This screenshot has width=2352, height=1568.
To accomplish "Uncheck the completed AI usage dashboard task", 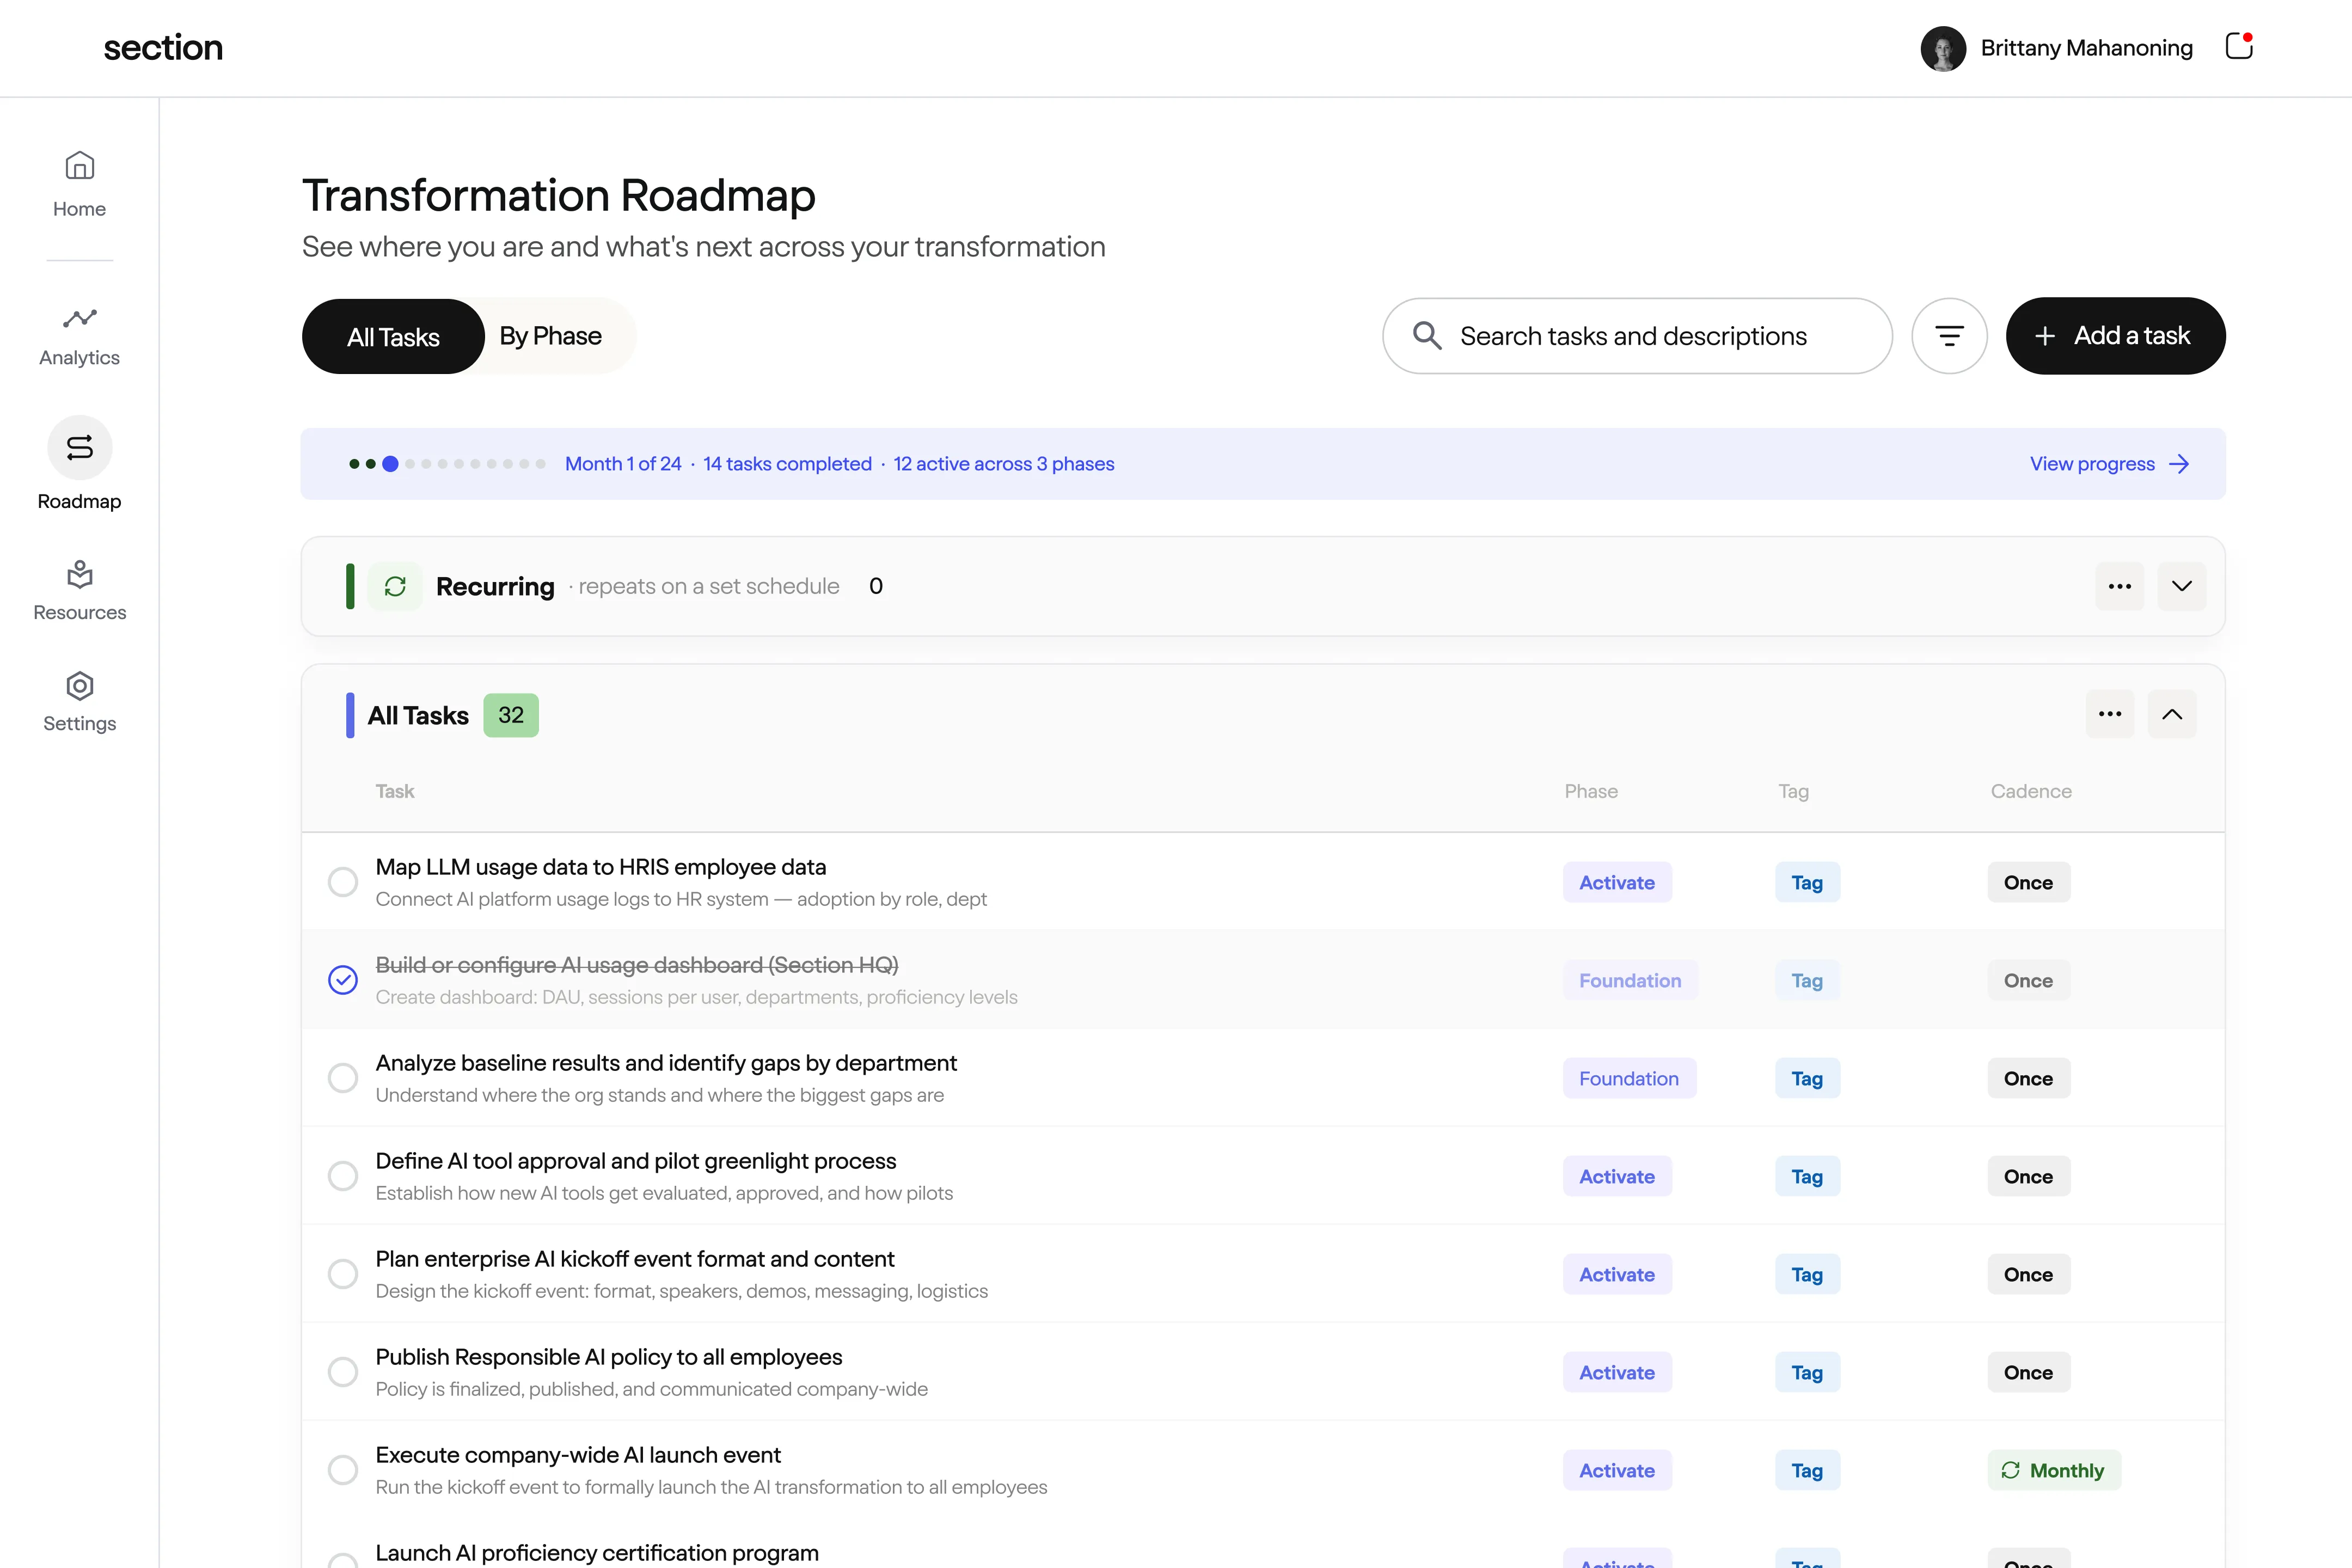I will (x=343, y=980).
